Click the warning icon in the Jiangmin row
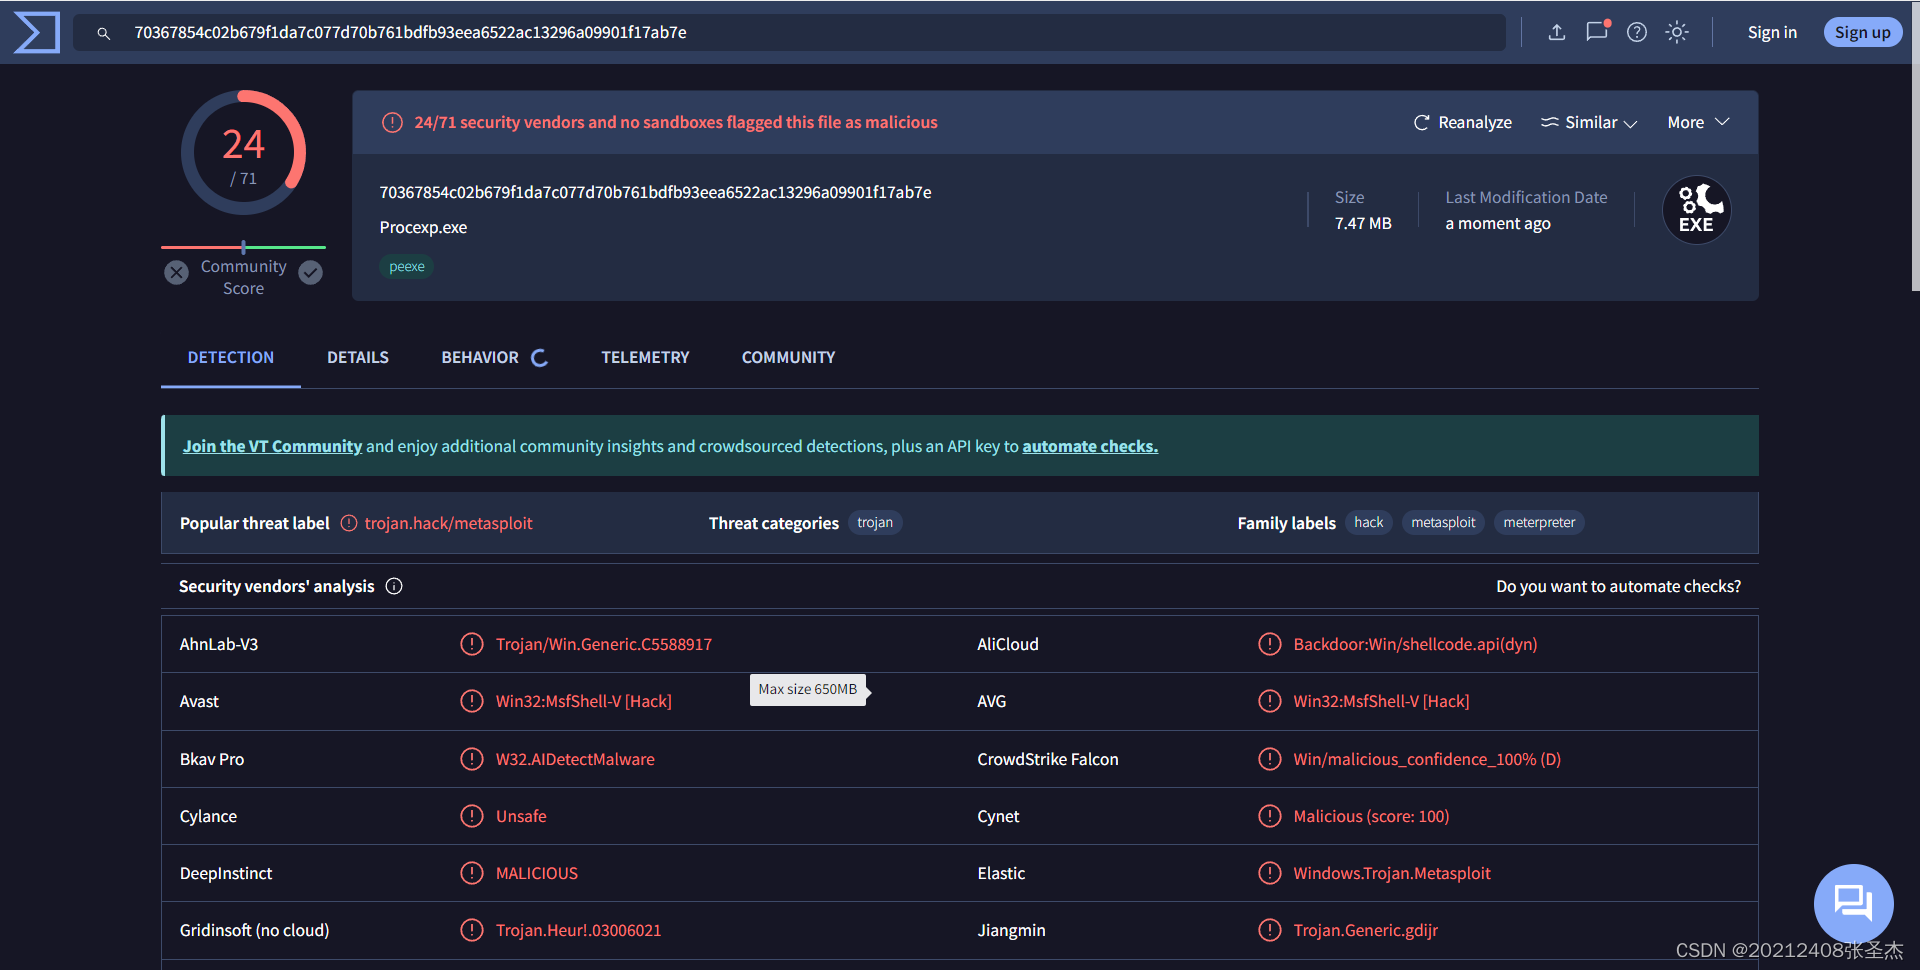Image resolution: width=1920 pixels, height=970 pixels. click(x=1270, y=930)
